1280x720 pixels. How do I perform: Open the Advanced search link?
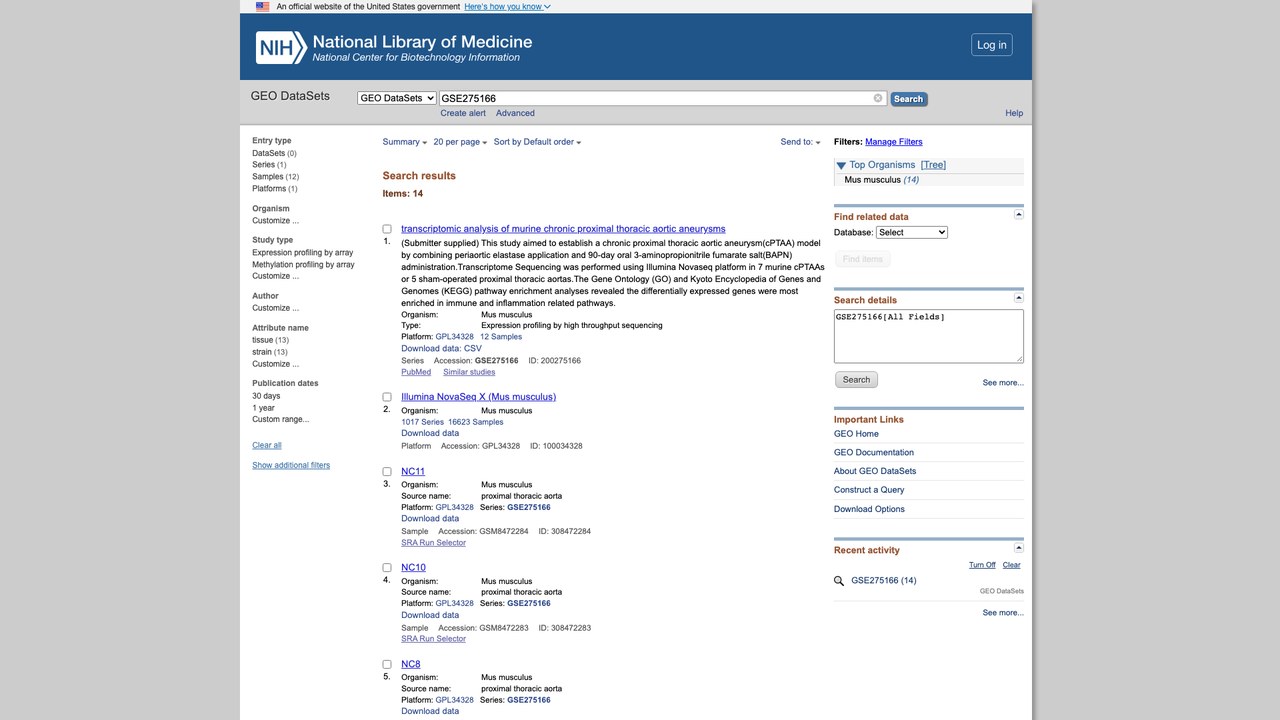515,113
